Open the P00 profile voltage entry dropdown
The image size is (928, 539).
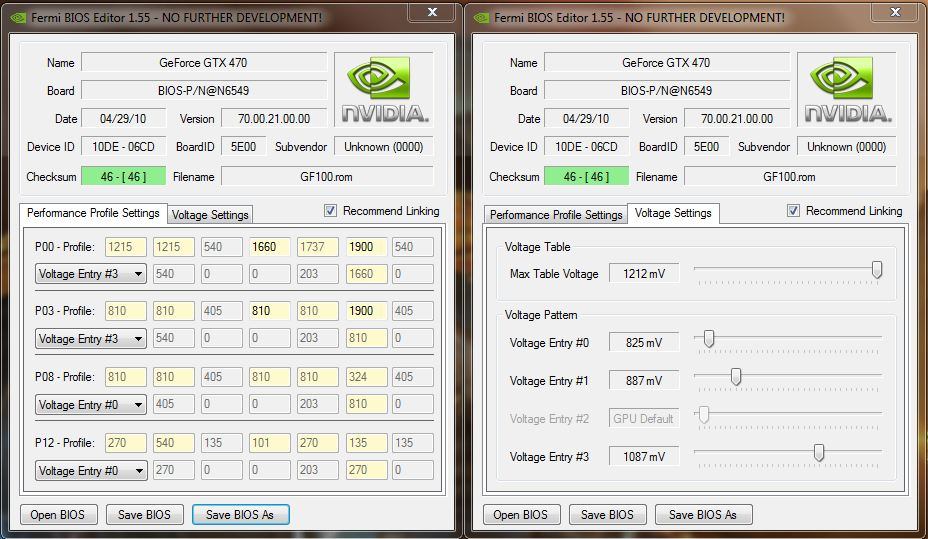(x=91, y=274)
